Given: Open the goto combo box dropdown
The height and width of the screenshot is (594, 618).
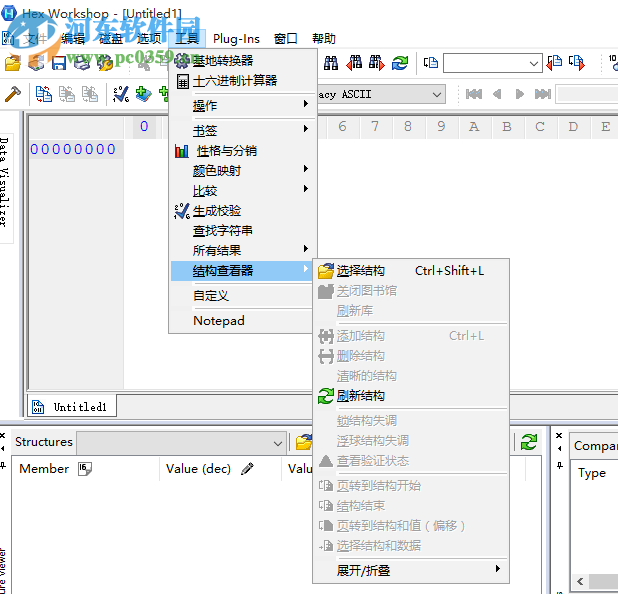Looking at the screenshot, I should pyautogui.click(x=534, y=63).
